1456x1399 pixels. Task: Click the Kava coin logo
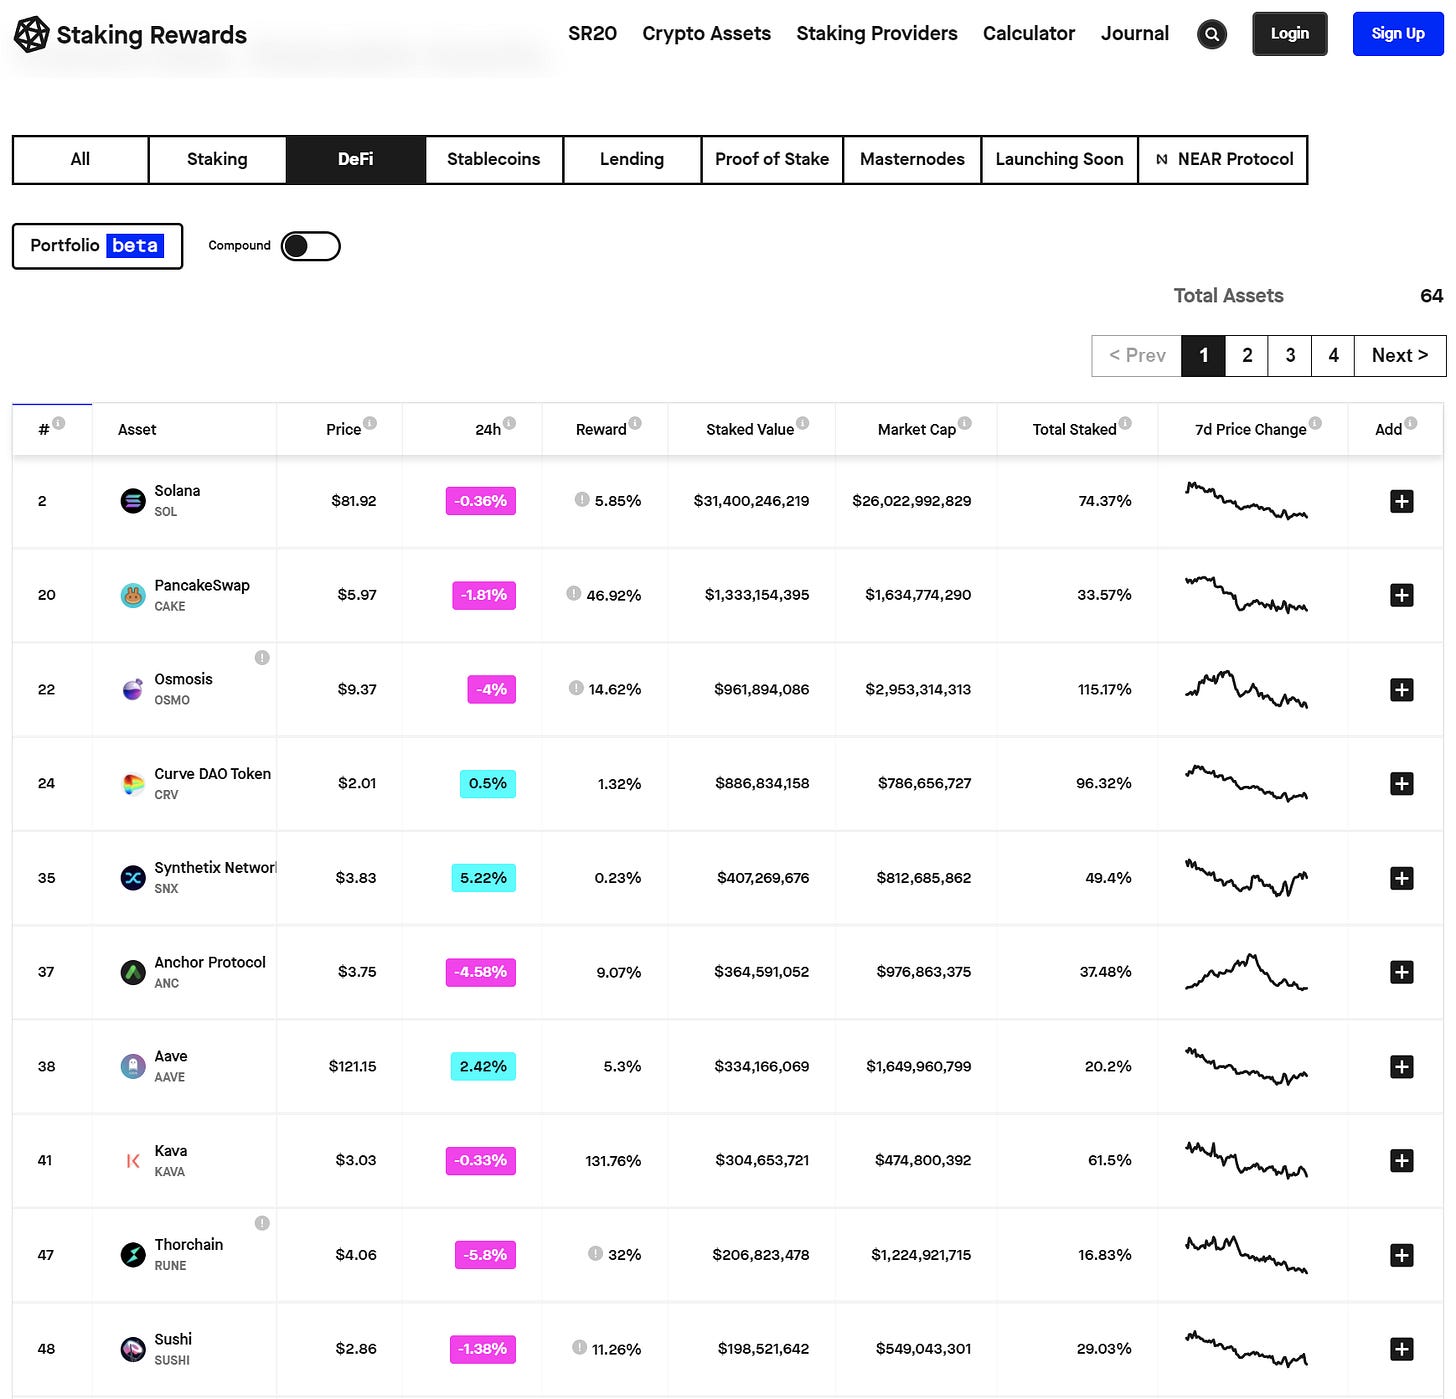point(133,1161)
